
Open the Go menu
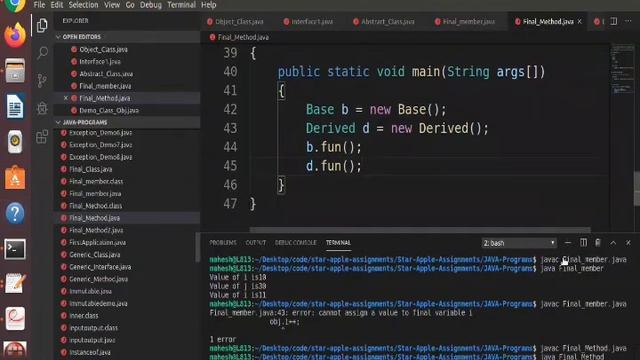coord(130,5)
